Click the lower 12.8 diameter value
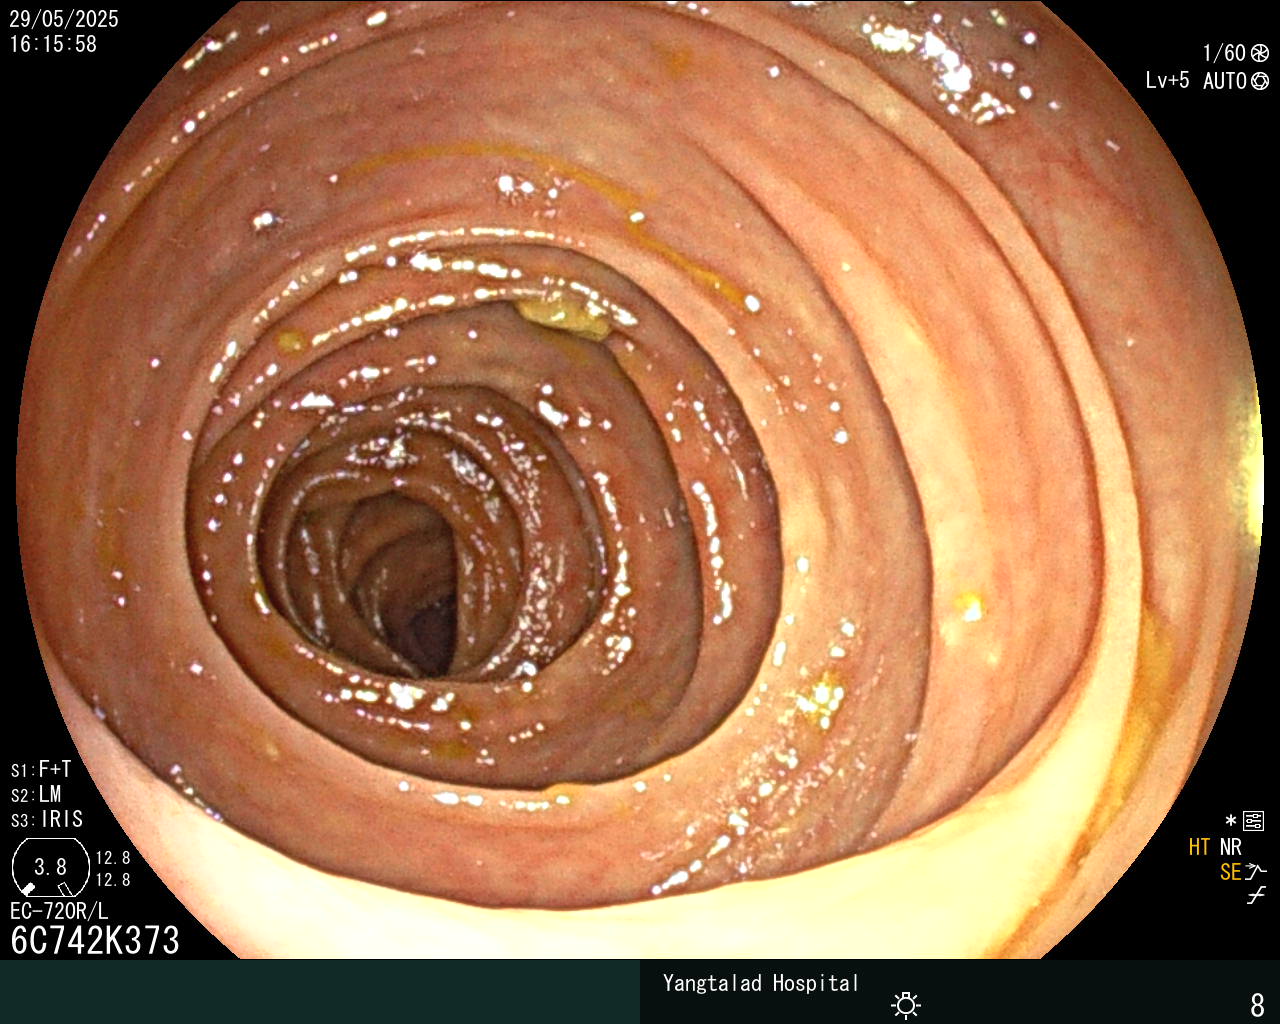 [x=113, y=880]
